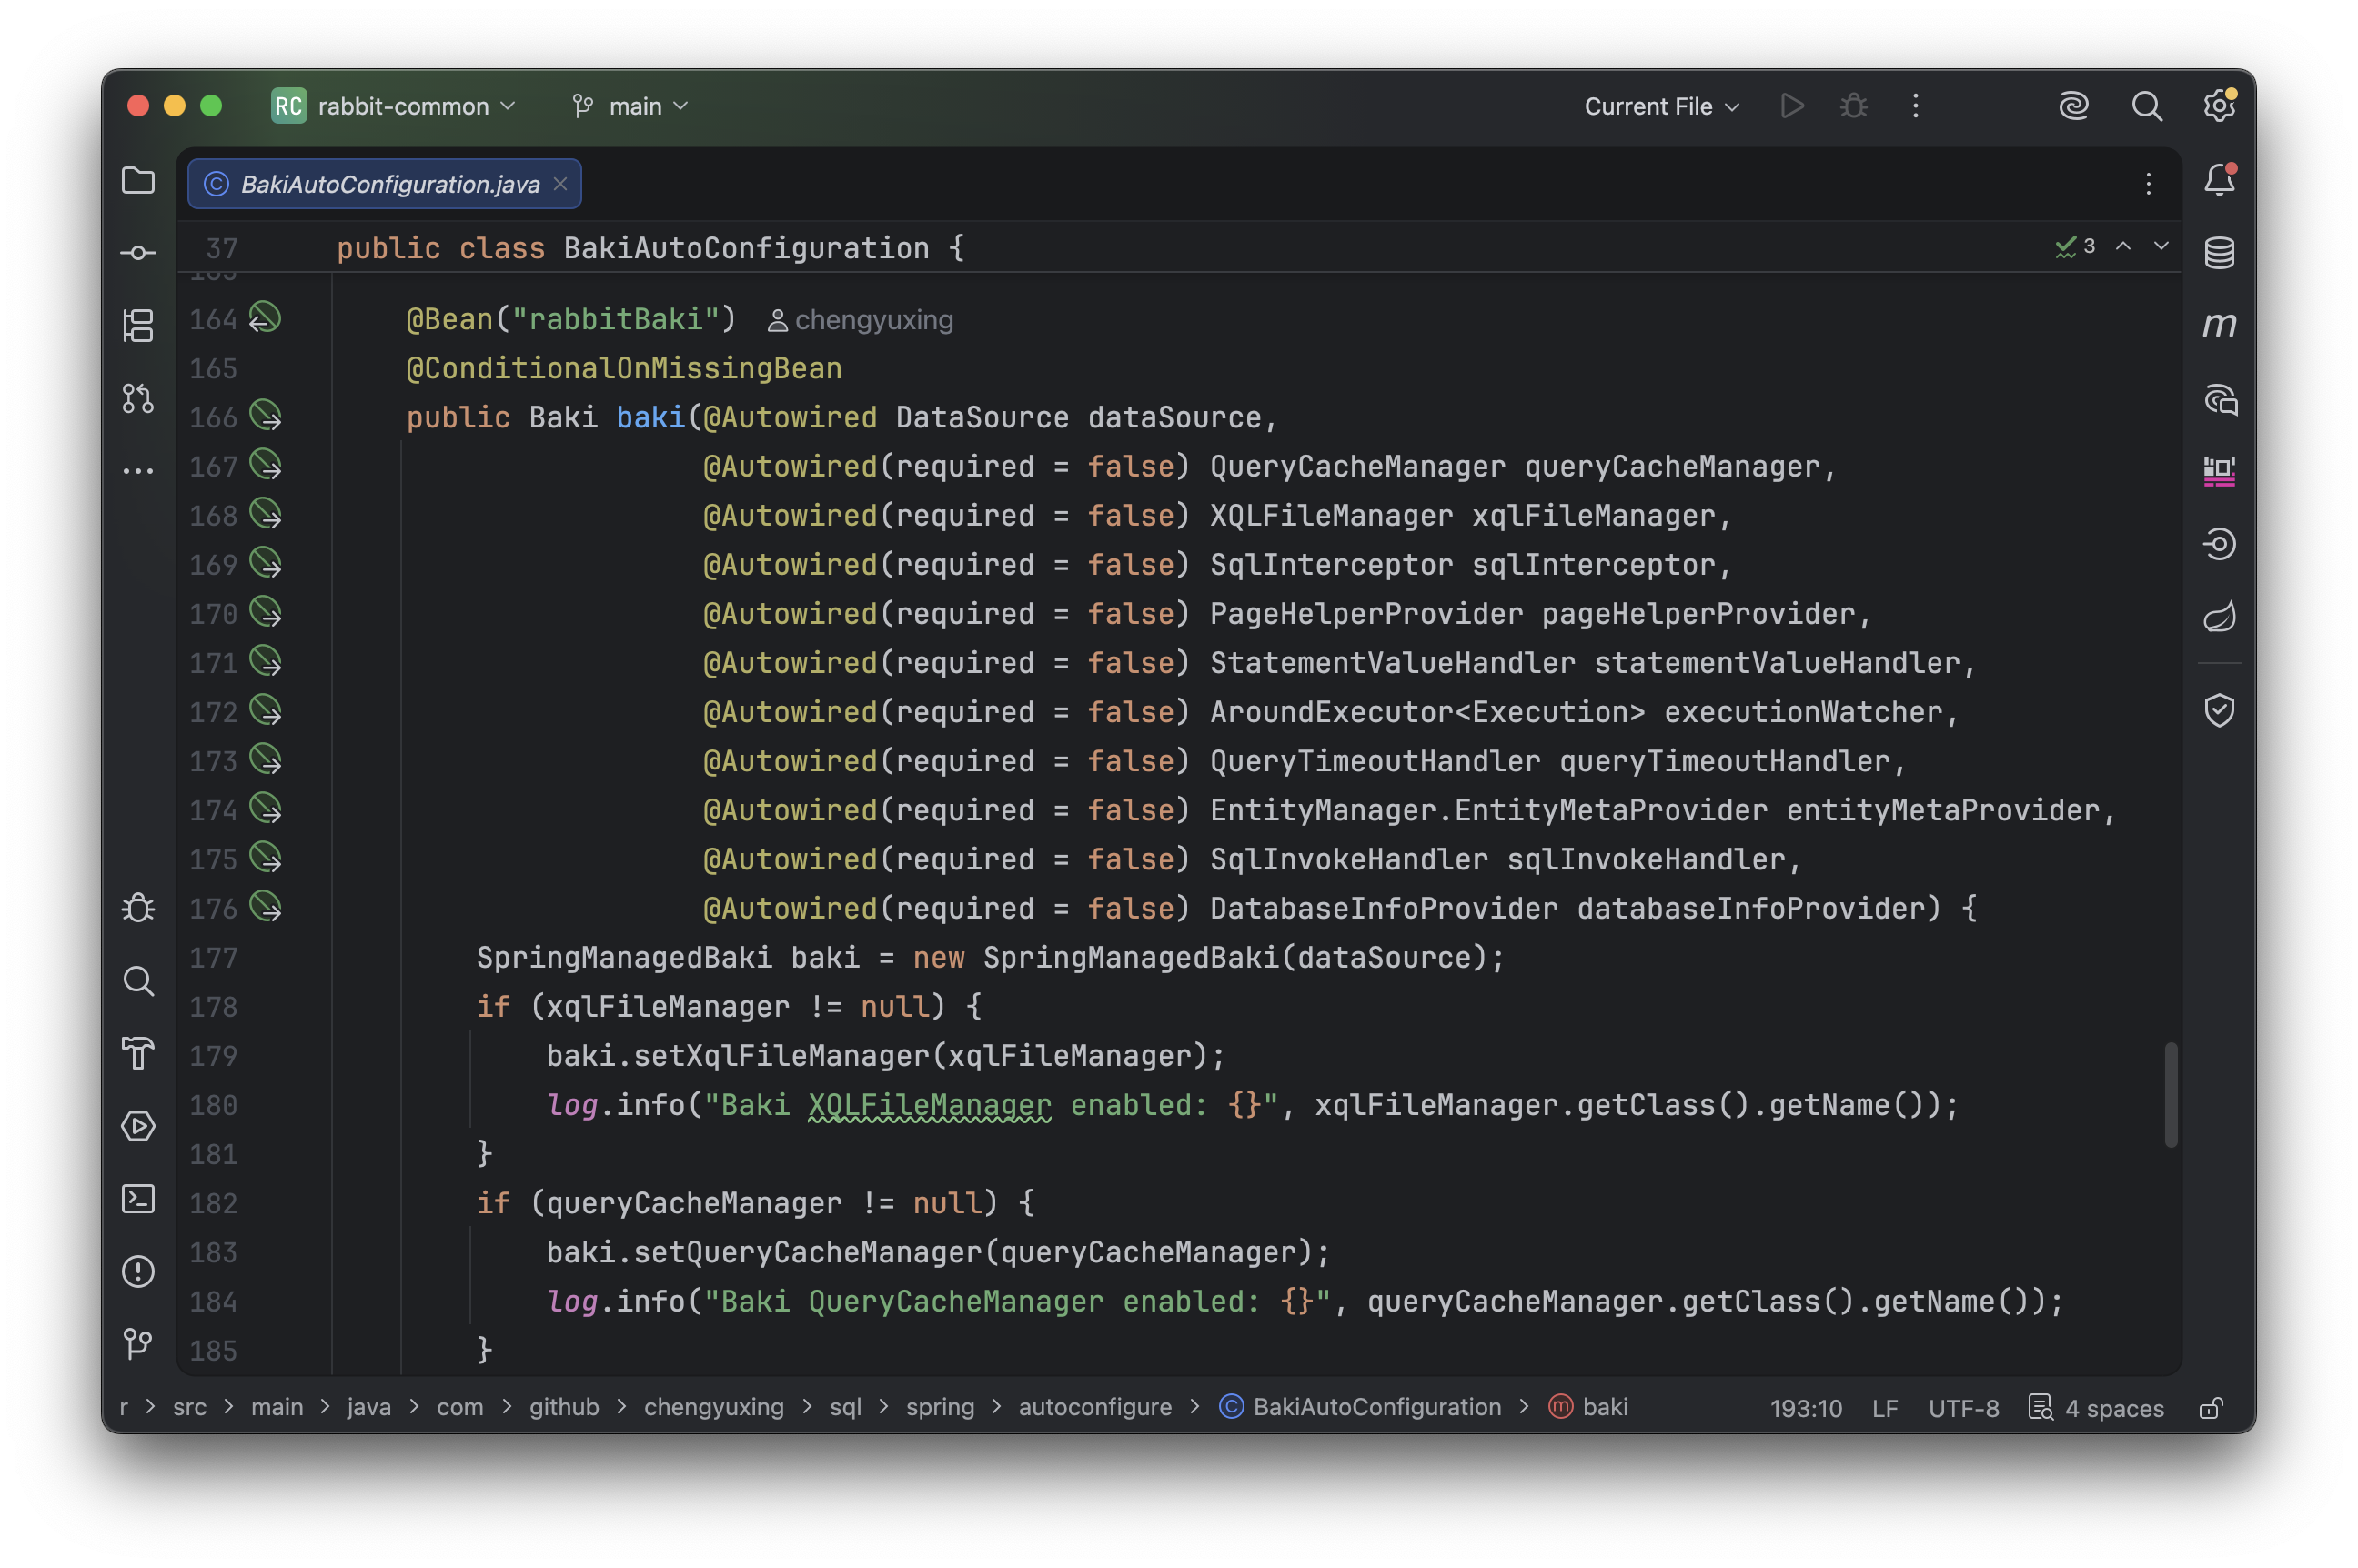Click autowired gutter icon on line 166
The image size is (2358, 1568).
point(265,416)
